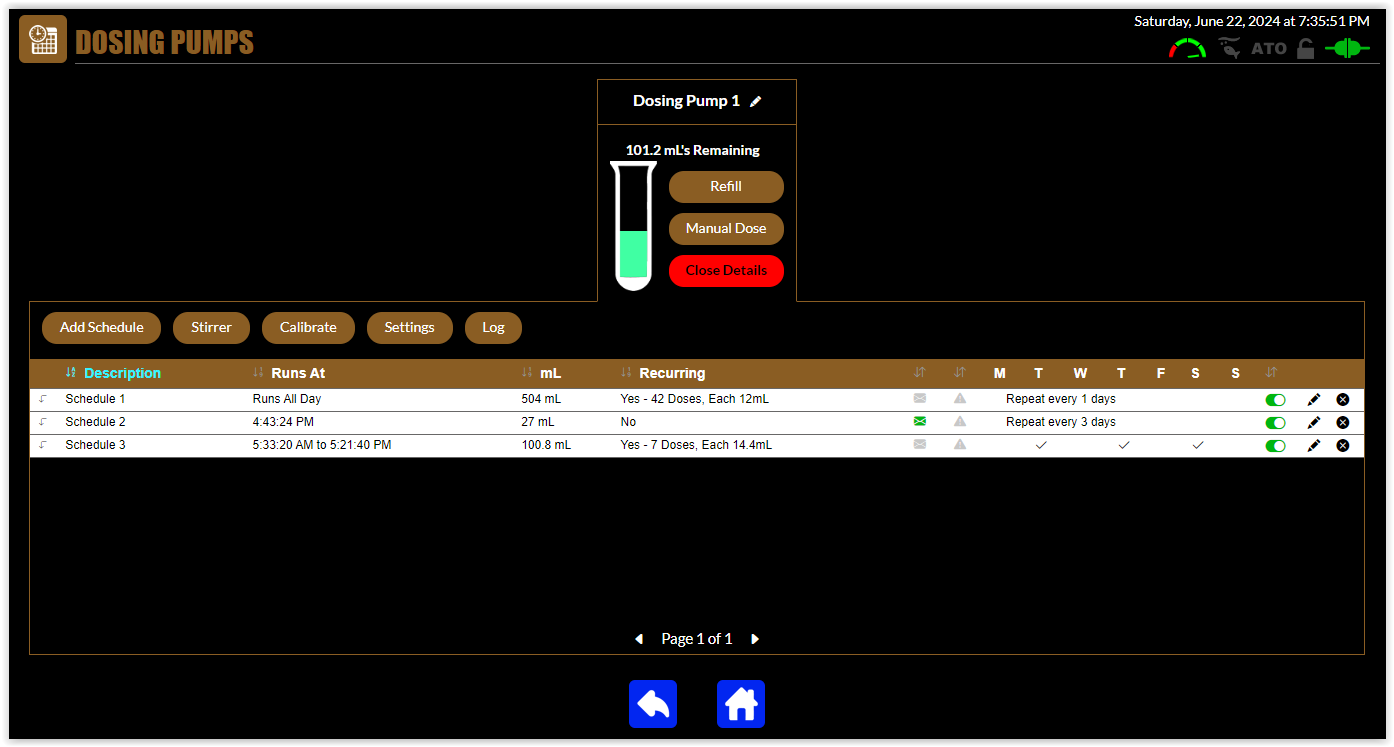This screenshot has width=1394, height=747.
Task: Disable the Schedule 1 enable toggle
Action: pos(1275,399)
